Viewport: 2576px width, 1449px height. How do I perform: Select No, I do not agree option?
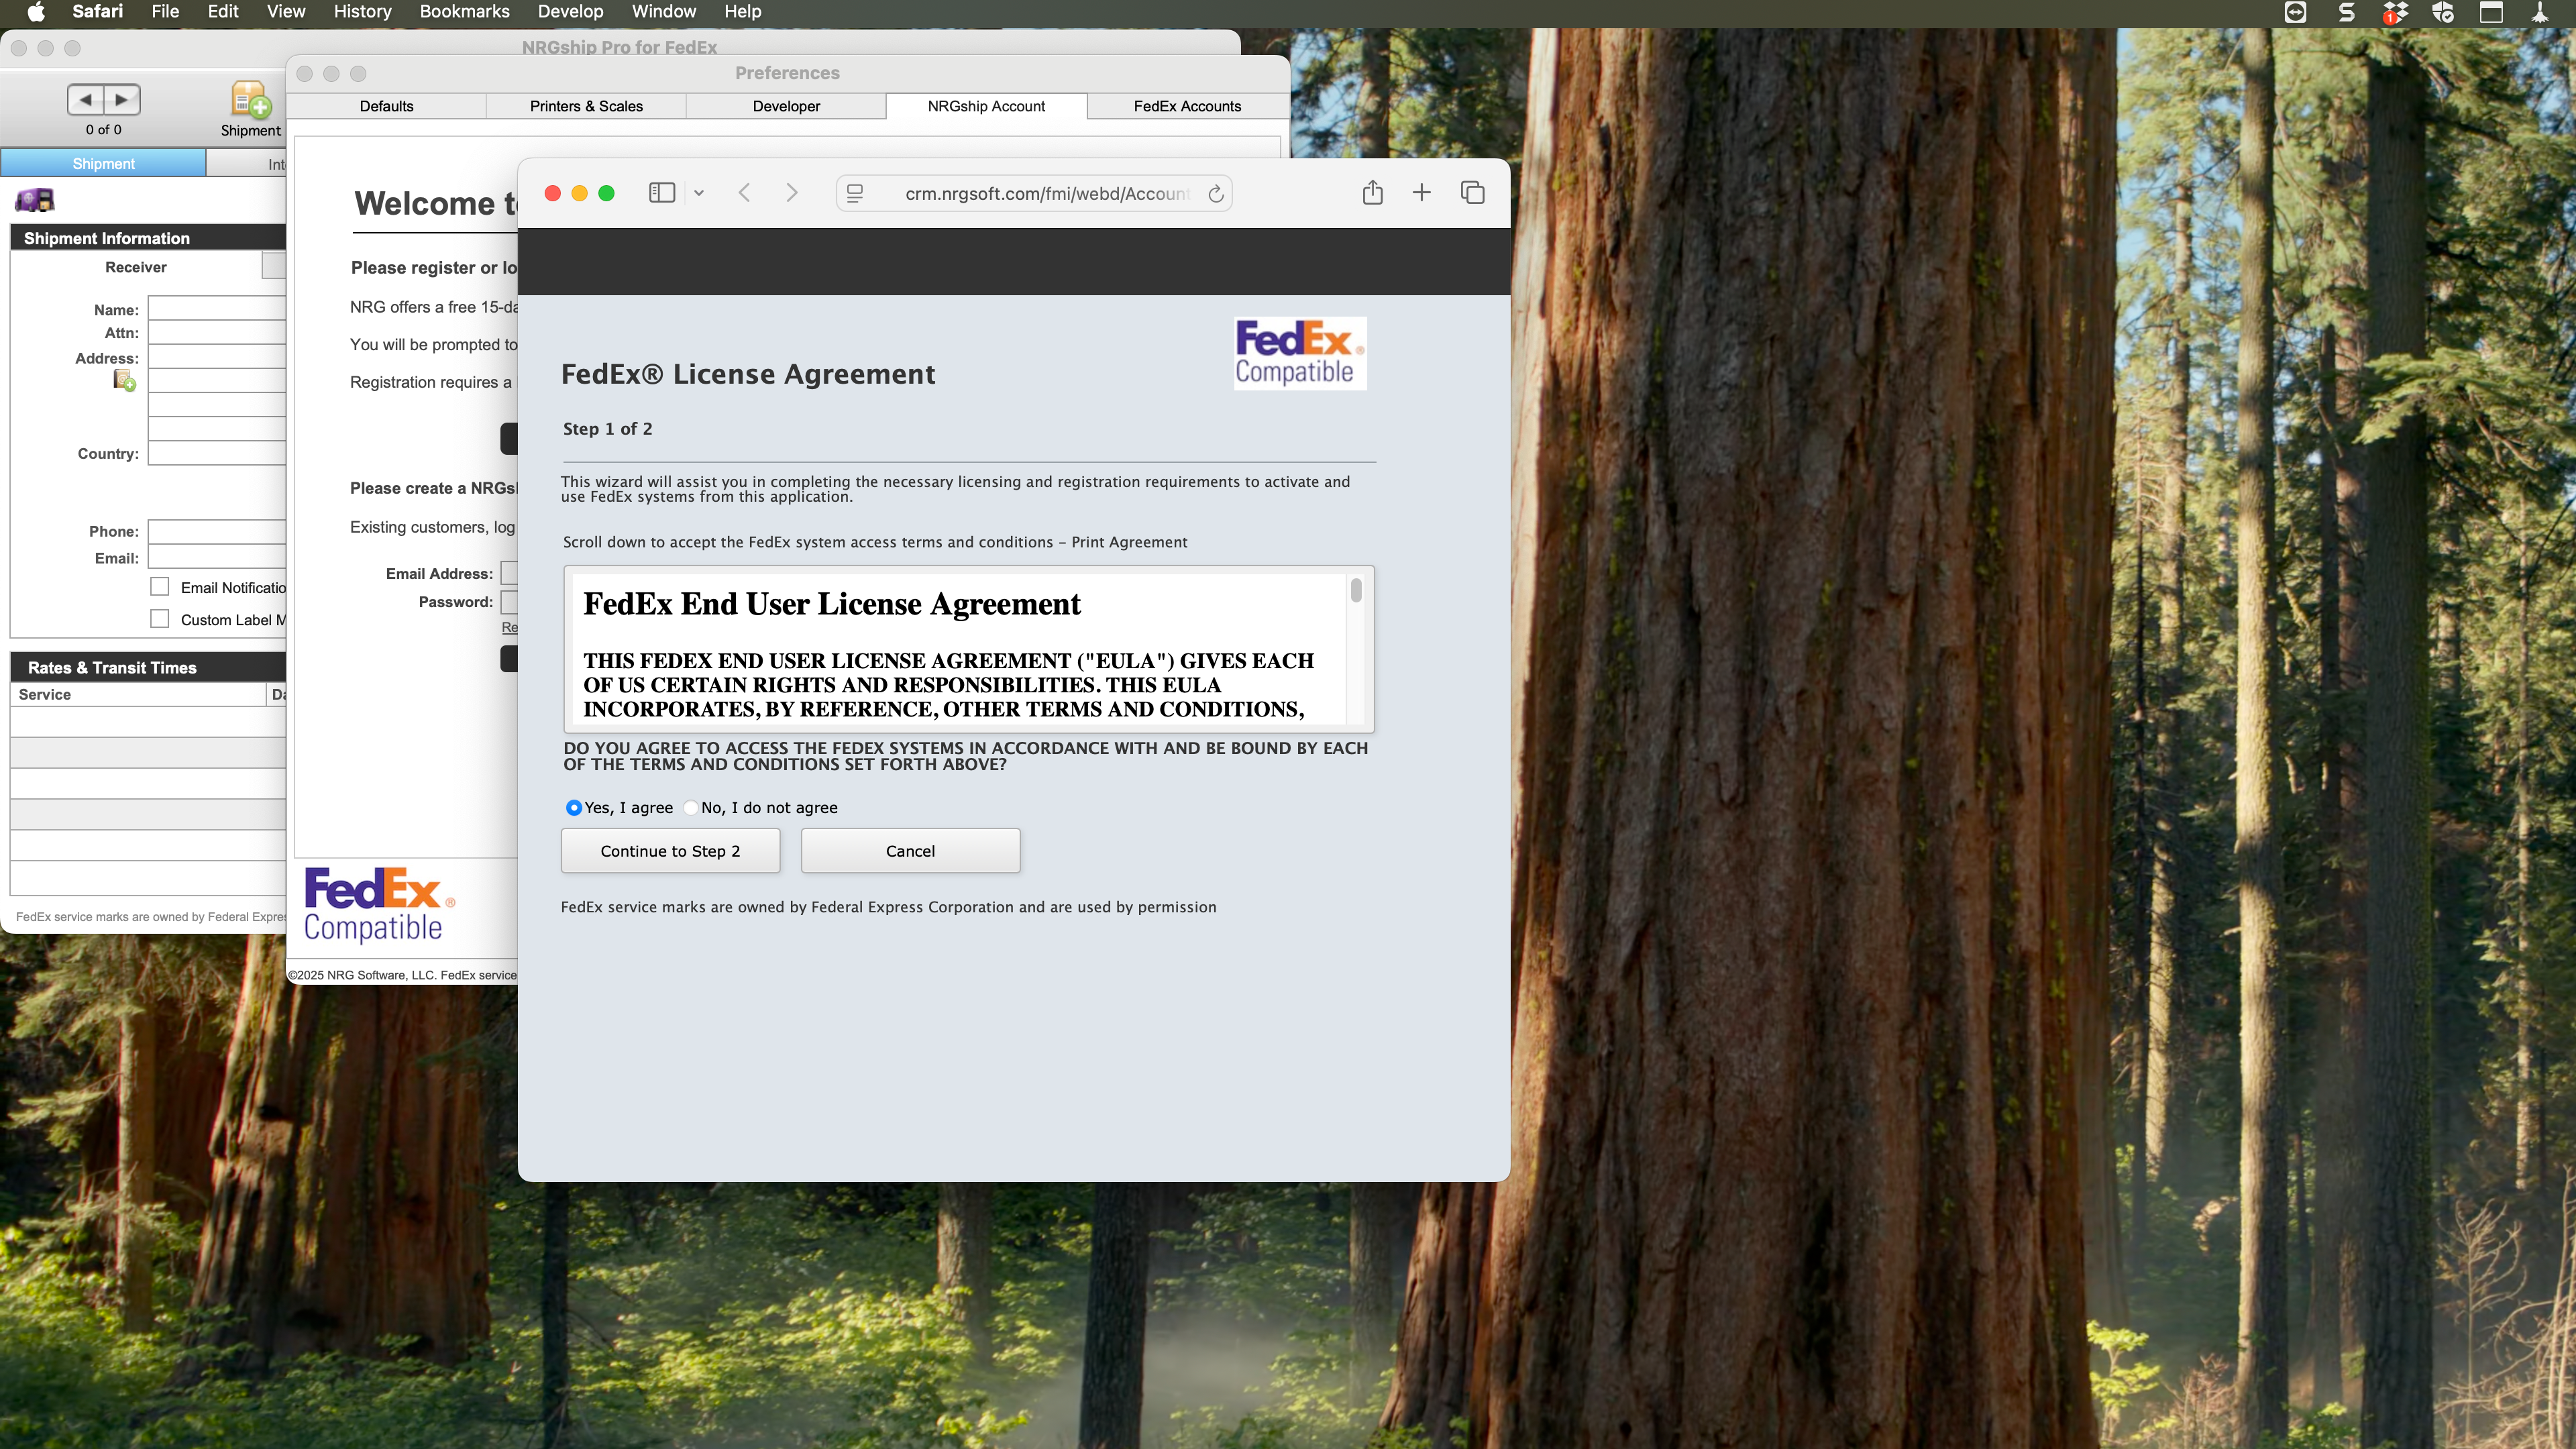click(x=690, y=807)
